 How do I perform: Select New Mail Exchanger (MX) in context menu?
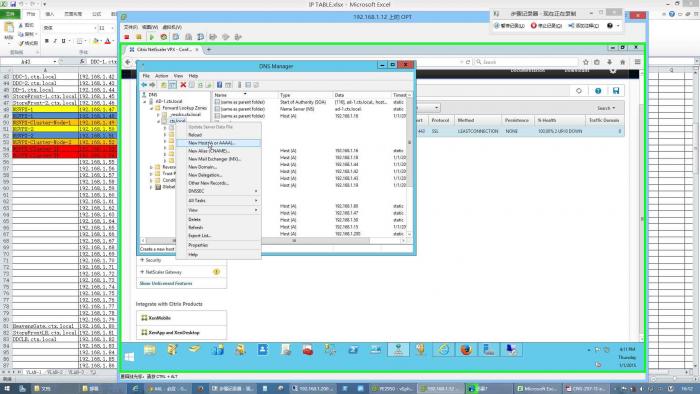point(218,159)
